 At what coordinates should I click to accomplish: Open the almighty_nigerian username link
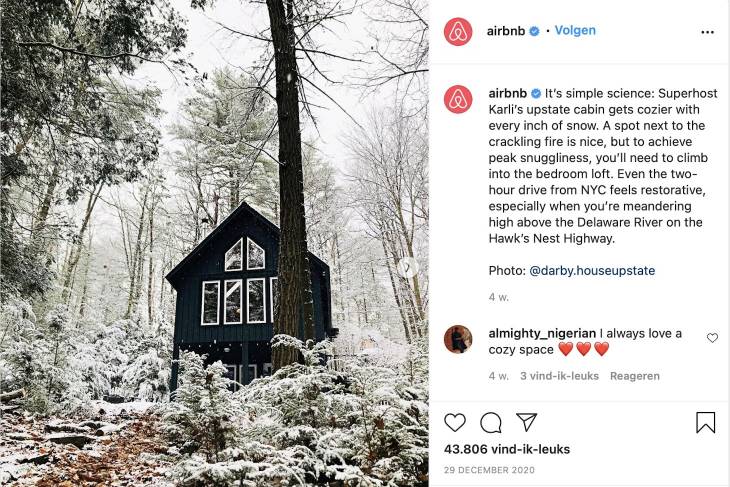[x=542, y=333]
